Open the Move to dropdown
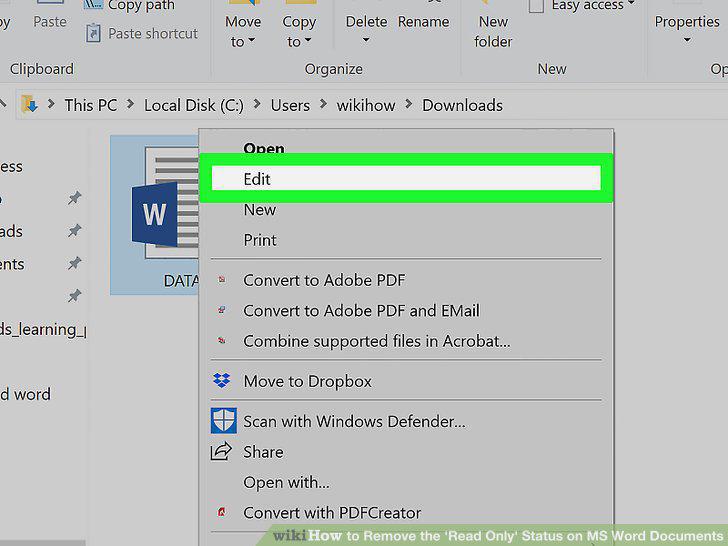Image resolution: width=728 pixels, height=546 pixels. pyautogui.click(x=243, y=31)
